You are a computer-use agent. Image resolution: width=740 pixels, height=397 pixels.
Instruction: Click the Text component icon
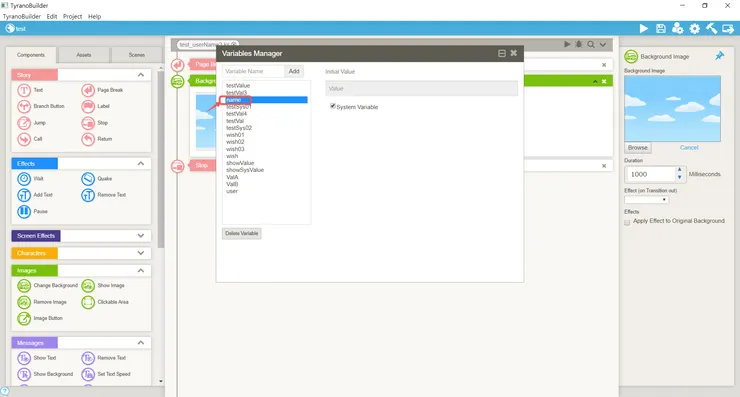[24, 90]
